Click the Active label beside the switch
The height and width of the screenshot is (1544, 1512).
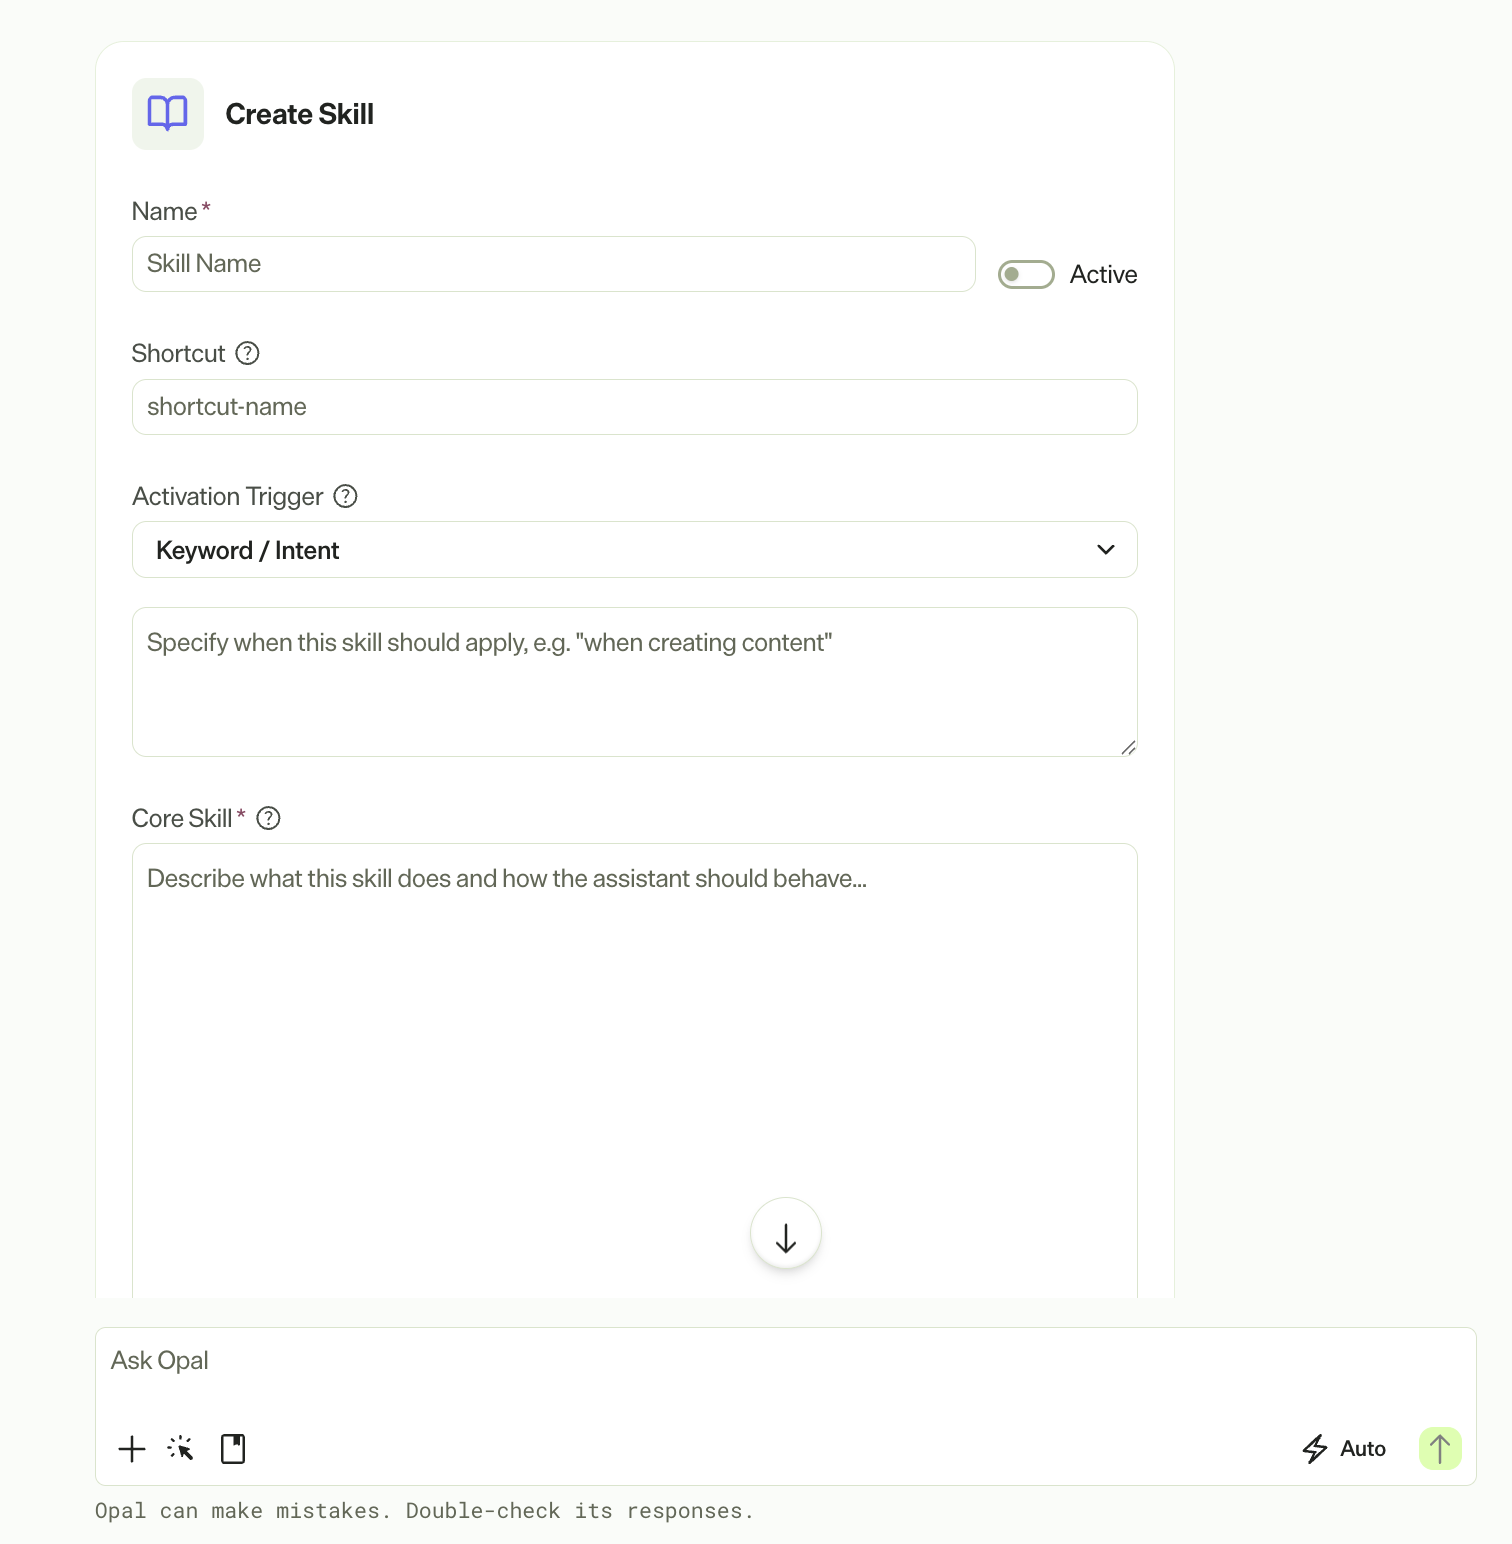pyautogui.click(x=1103, y=274)
